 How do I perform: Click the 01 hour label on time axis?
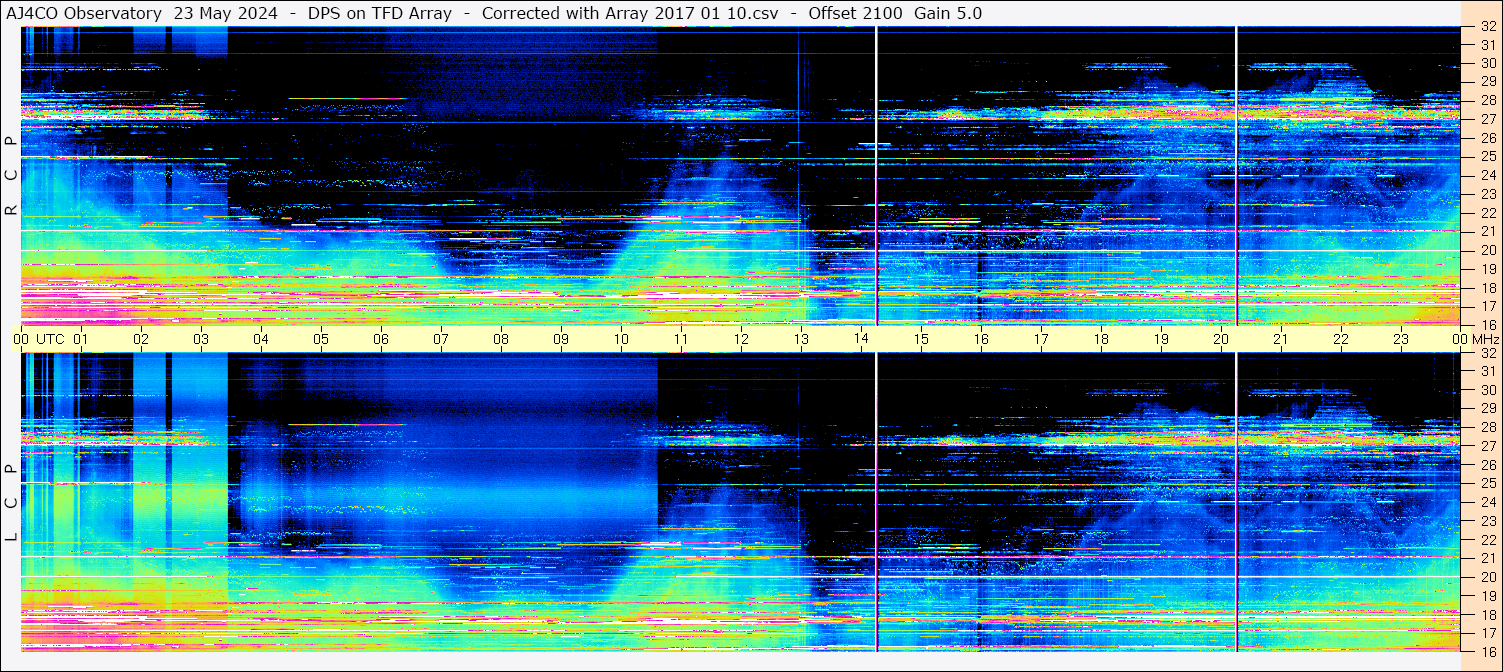(x=81, y=339)
